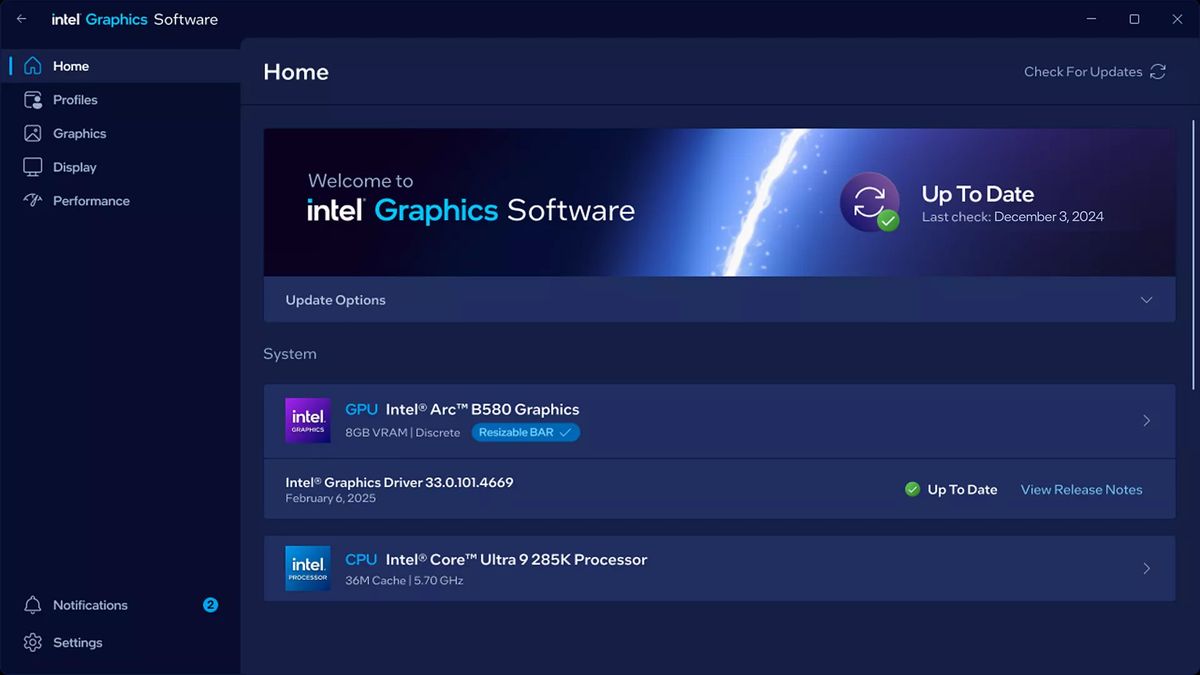The width and height of the screenshot is (1200, 675).
Task: Open the Display menu entry
Action: coord(75,166)
